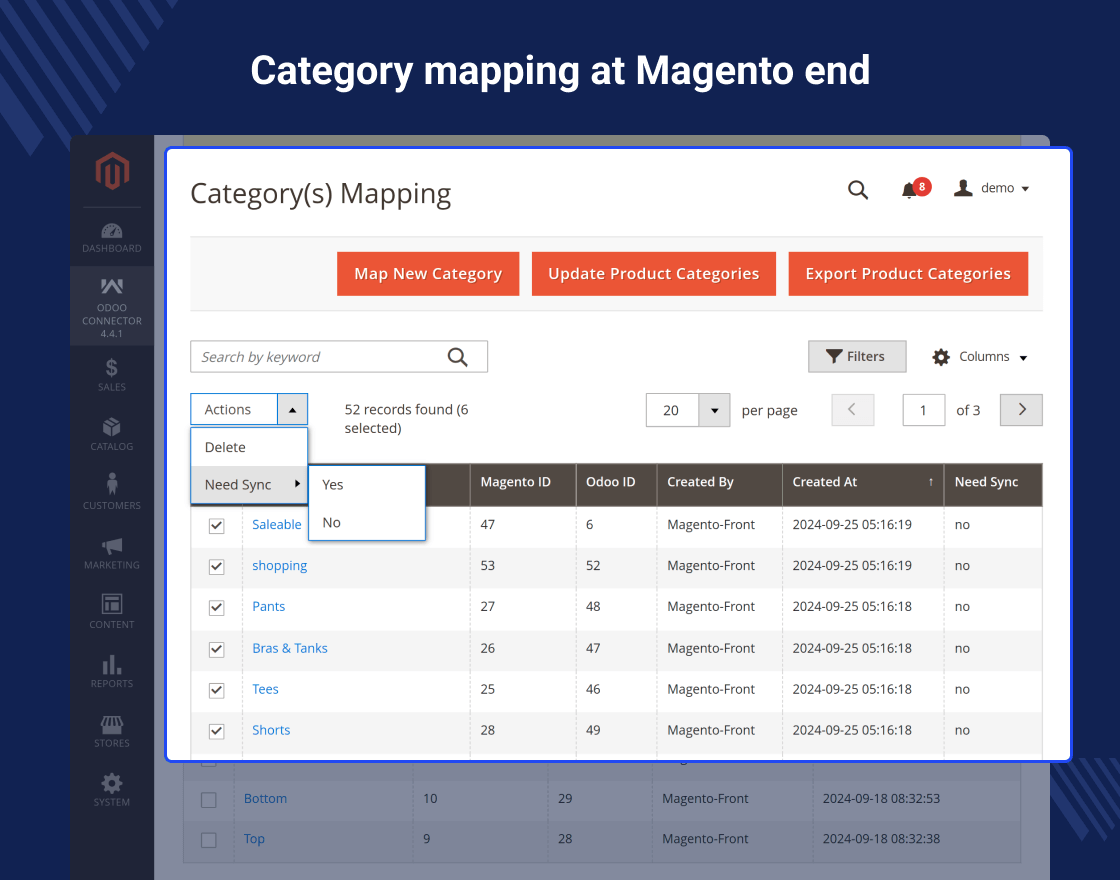Click the previous page arrow
The height and width of the screenshot is (880, 1120).
(x=852, y=409)
